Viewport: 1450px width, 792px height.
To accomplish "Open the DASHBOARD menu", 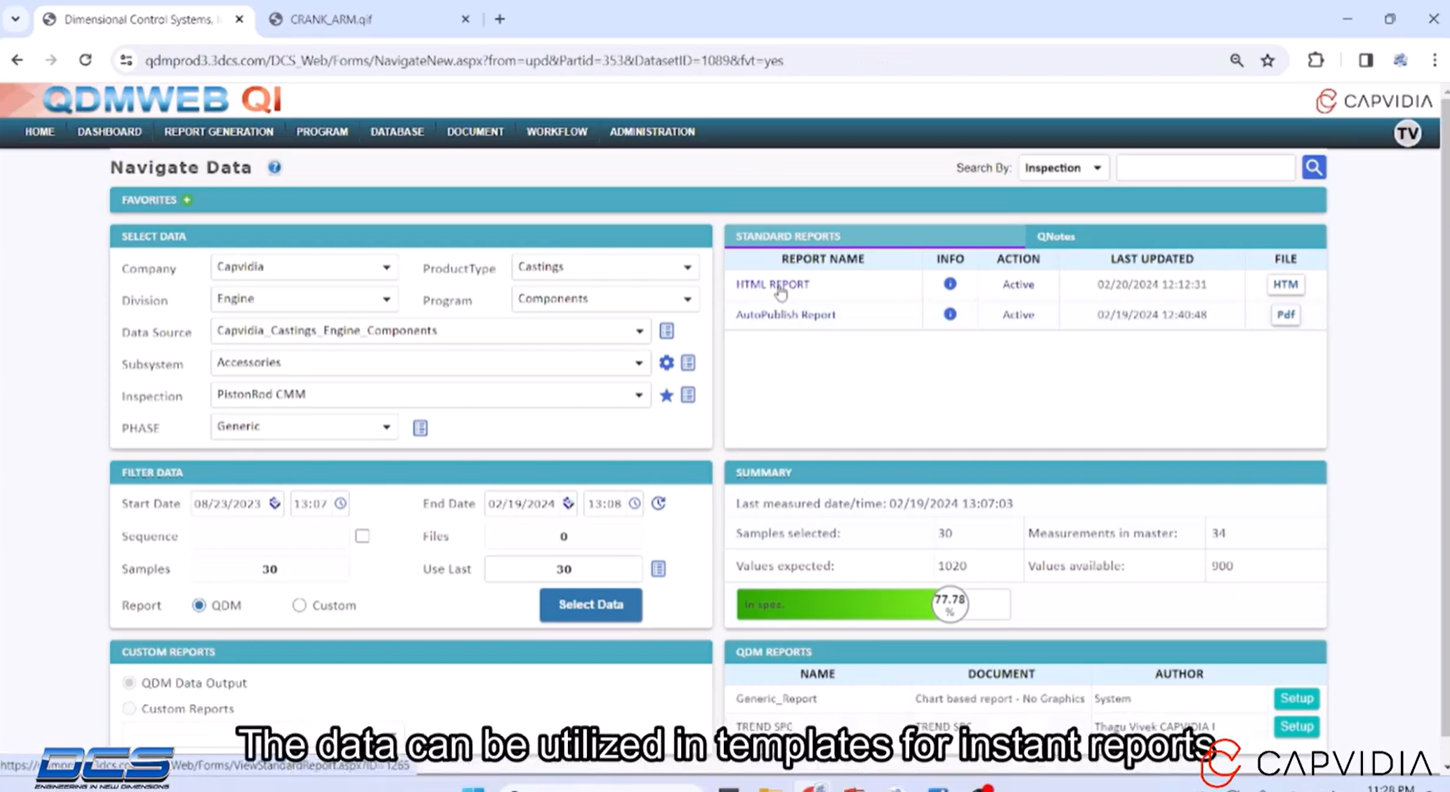I will pos(109,131).
